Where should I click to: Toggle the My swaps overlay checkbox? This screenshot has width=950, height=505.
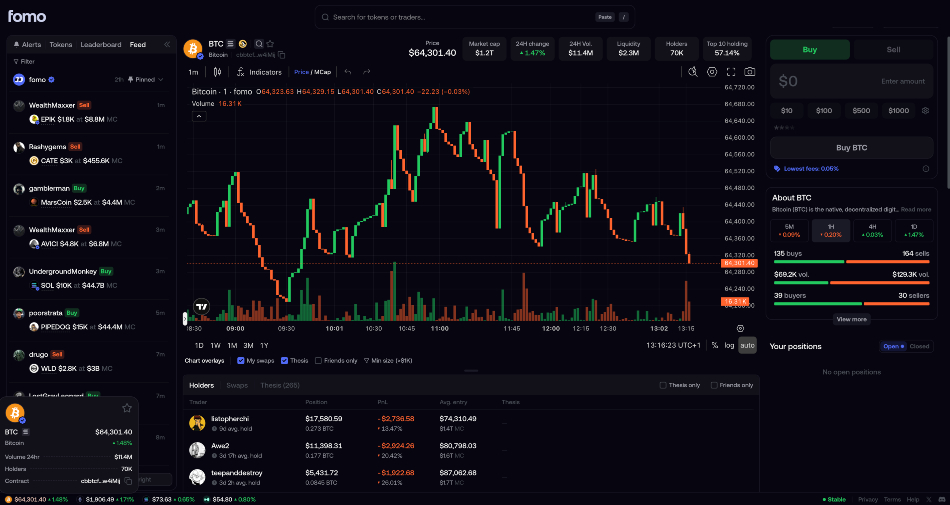pyautogui.click(x=241, y=361)
